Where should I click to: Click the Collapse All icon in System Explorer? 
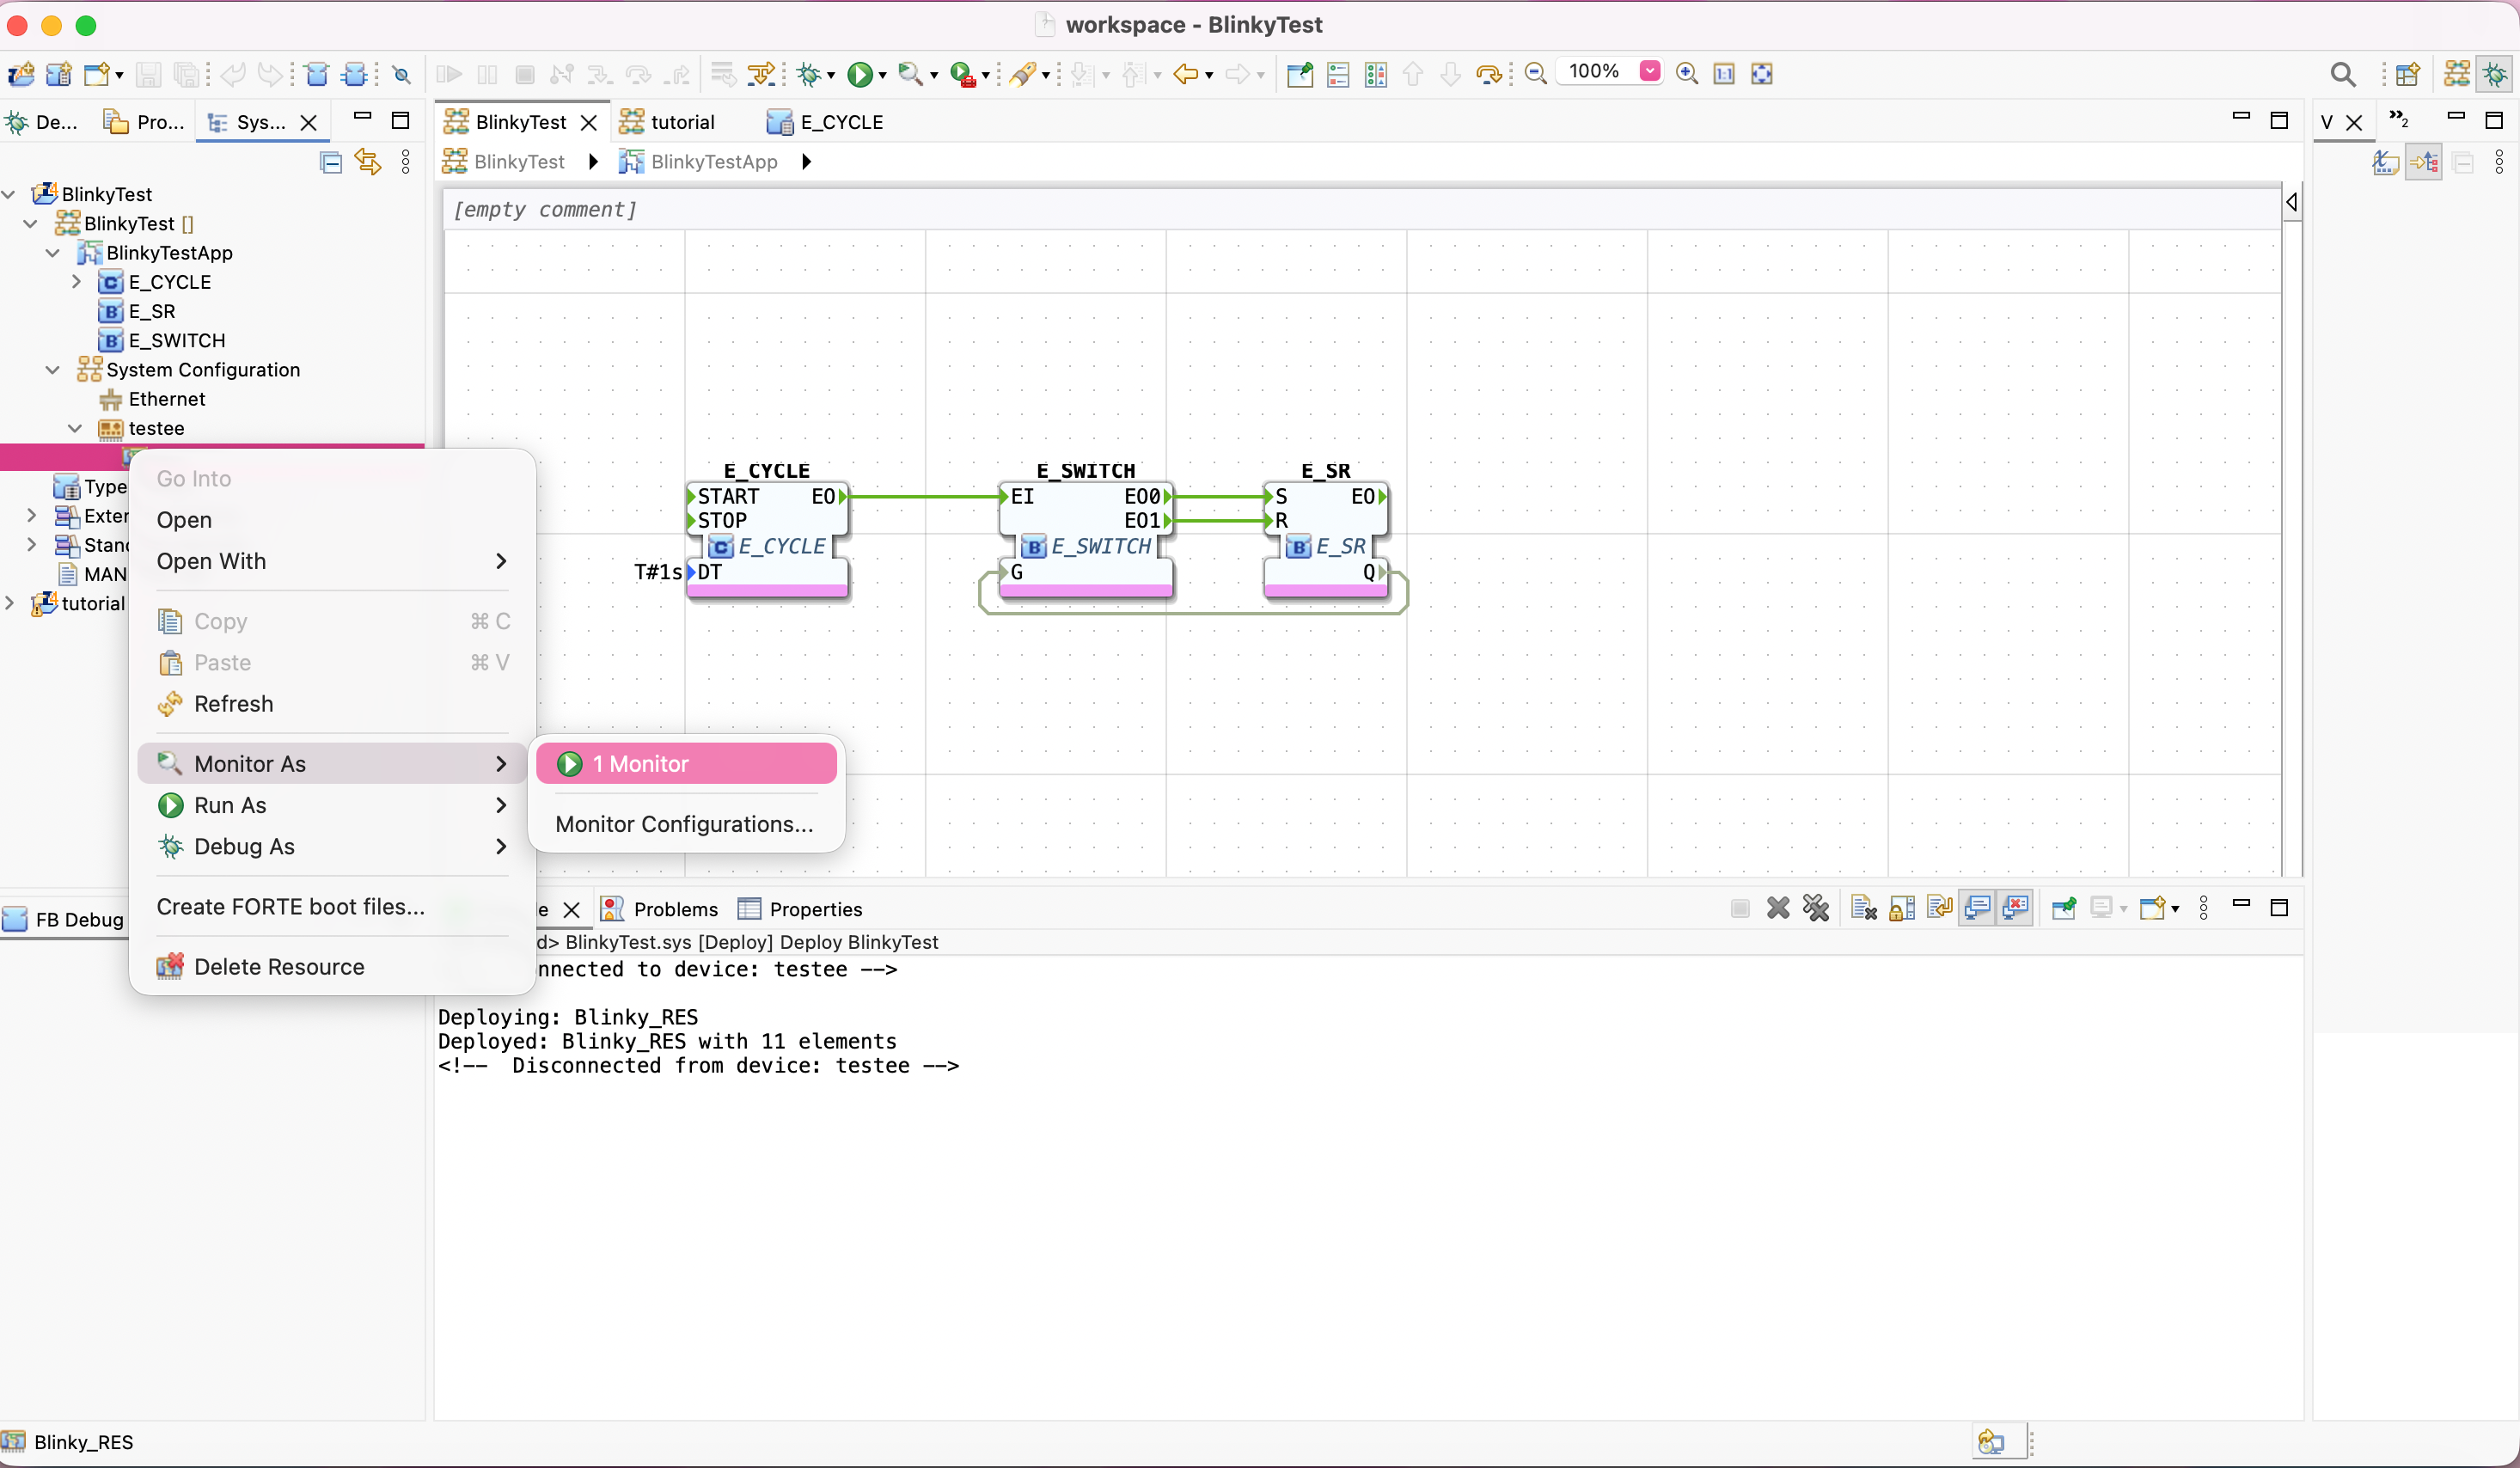[x=331, y=162]
